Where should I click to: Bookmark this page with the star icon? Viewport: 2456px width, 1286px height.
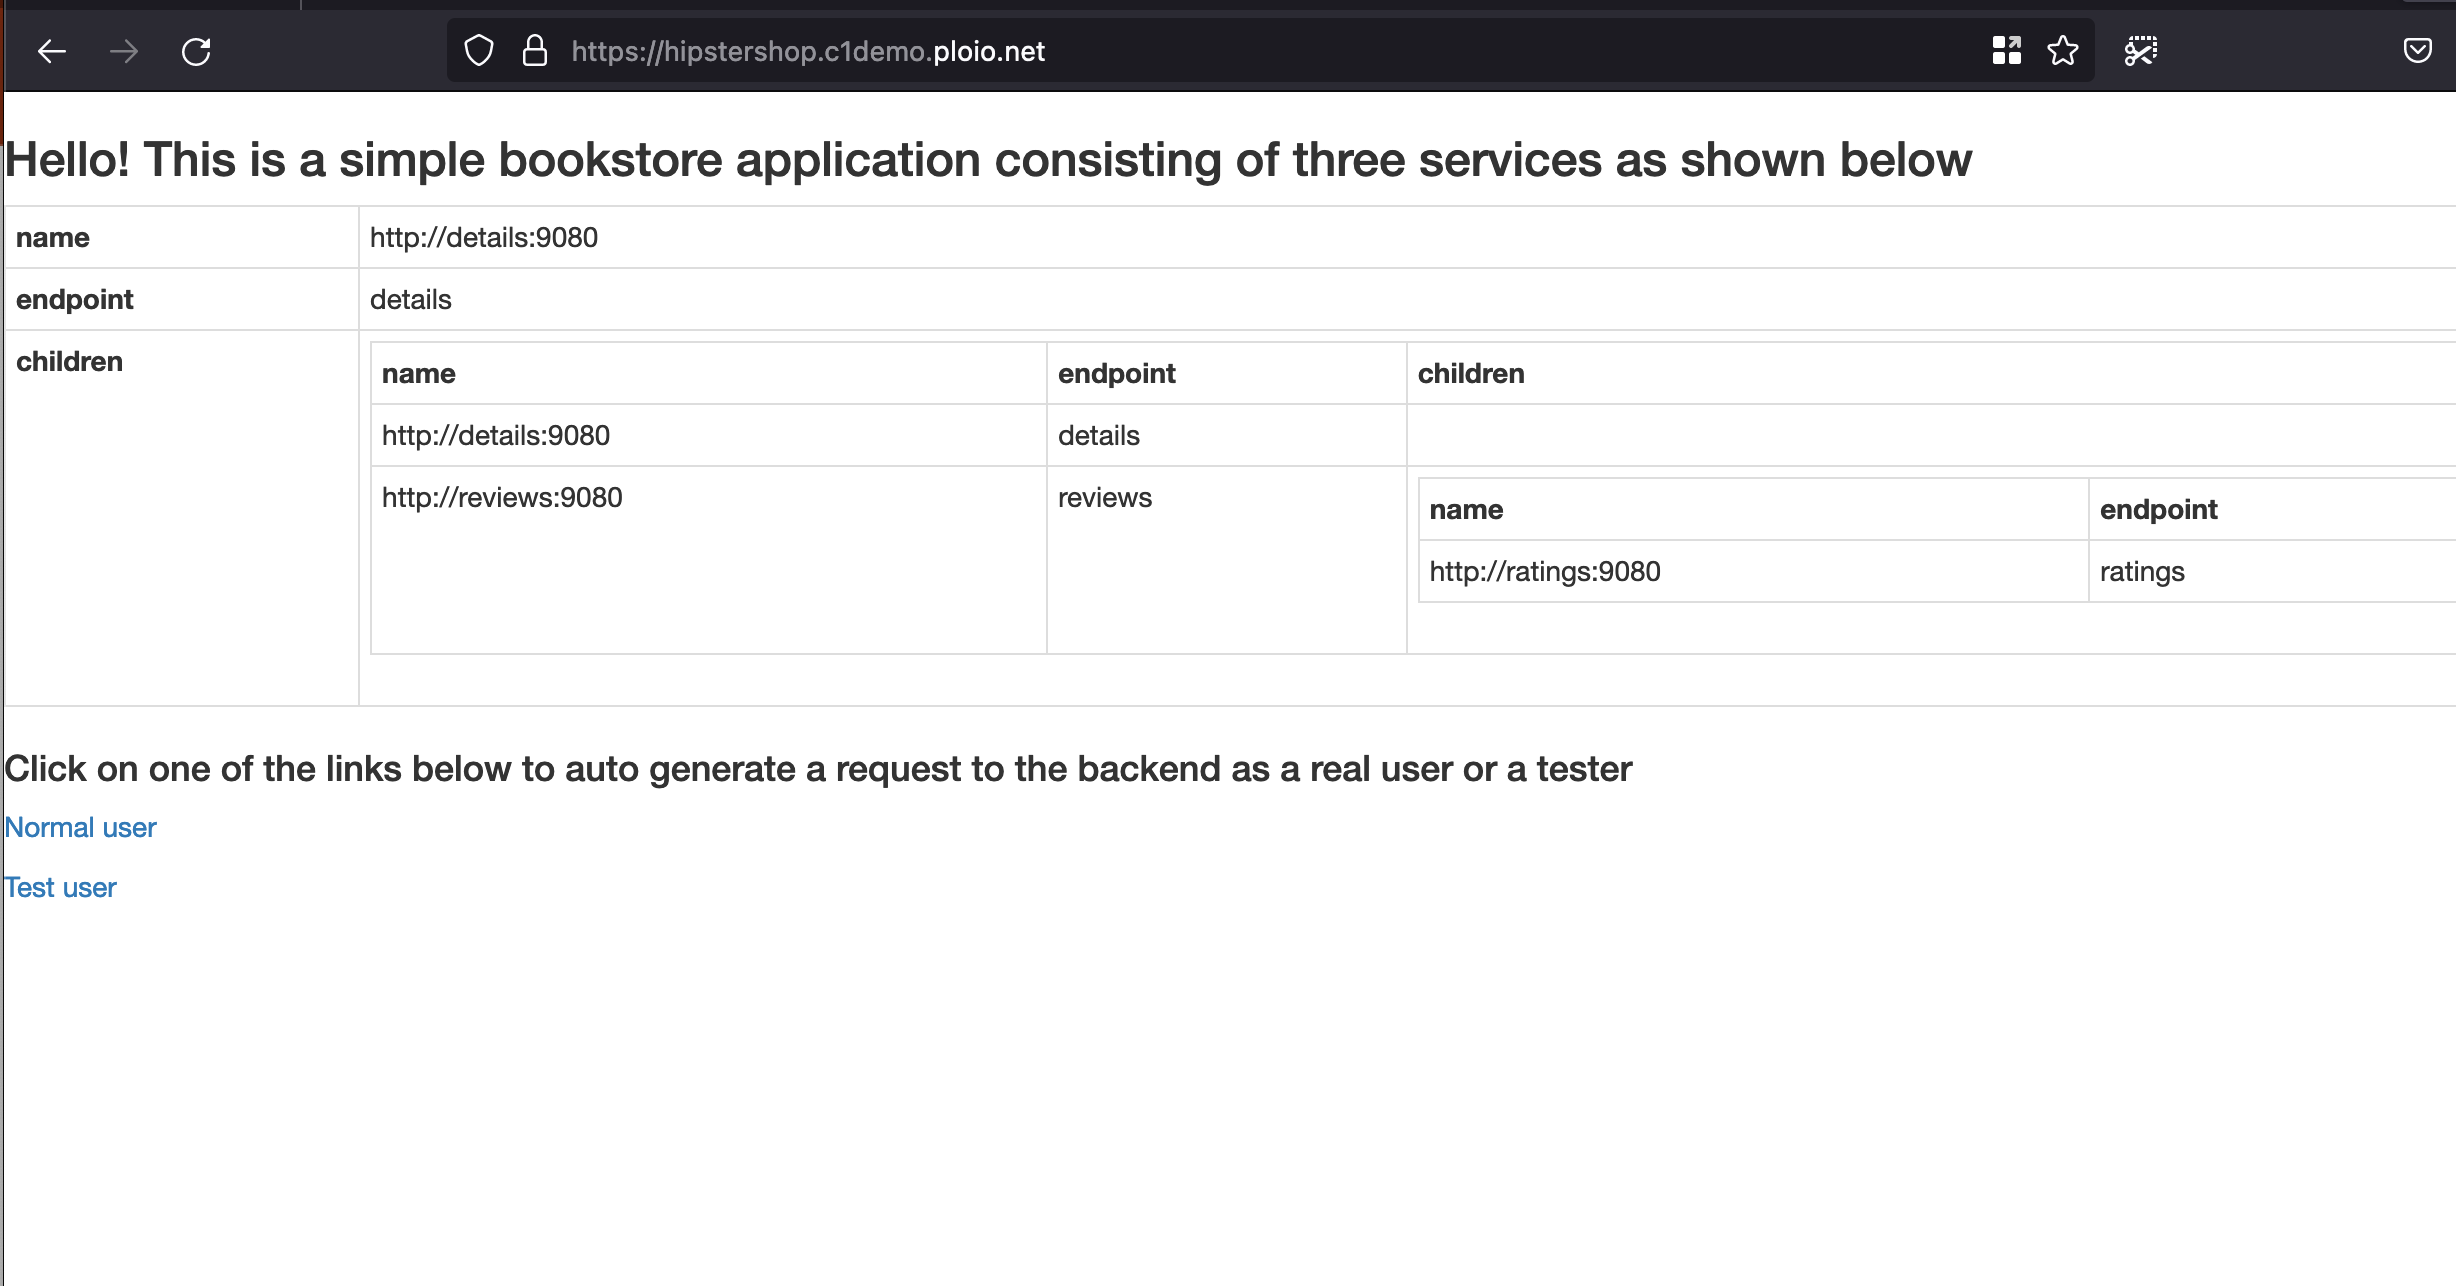point(2062,50)
